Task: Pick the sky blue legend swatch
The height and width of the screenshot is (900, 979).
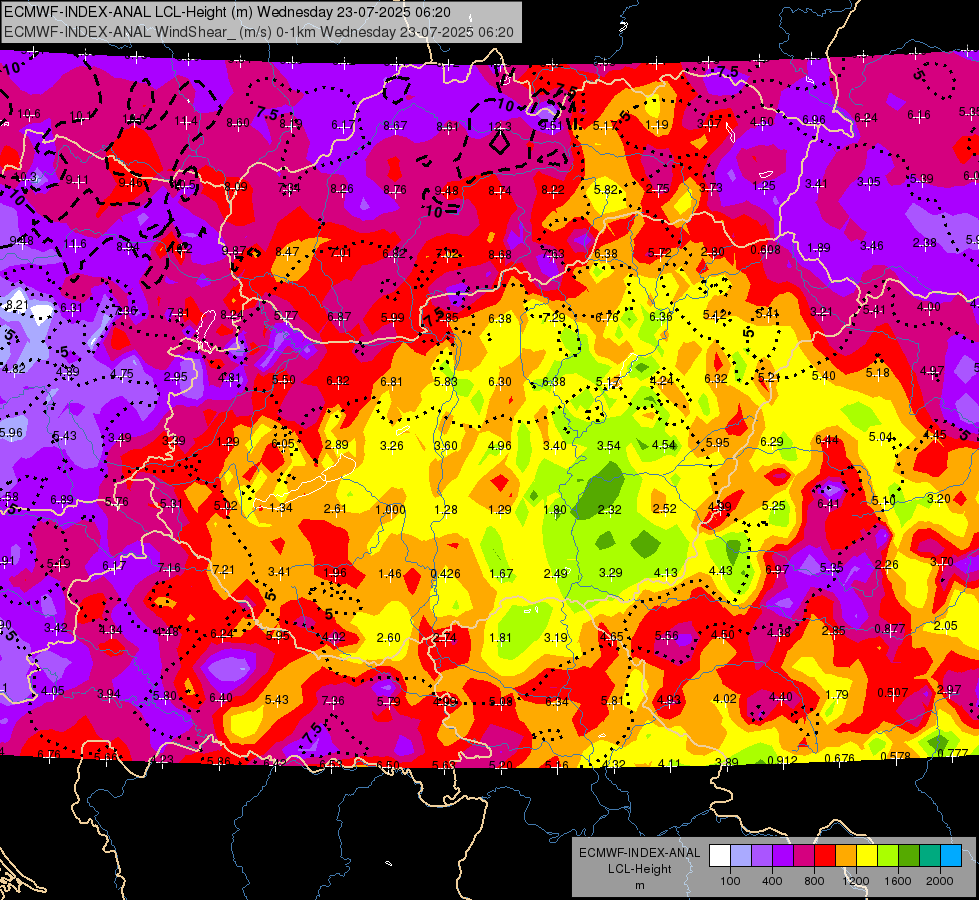Action: point(951,856)
